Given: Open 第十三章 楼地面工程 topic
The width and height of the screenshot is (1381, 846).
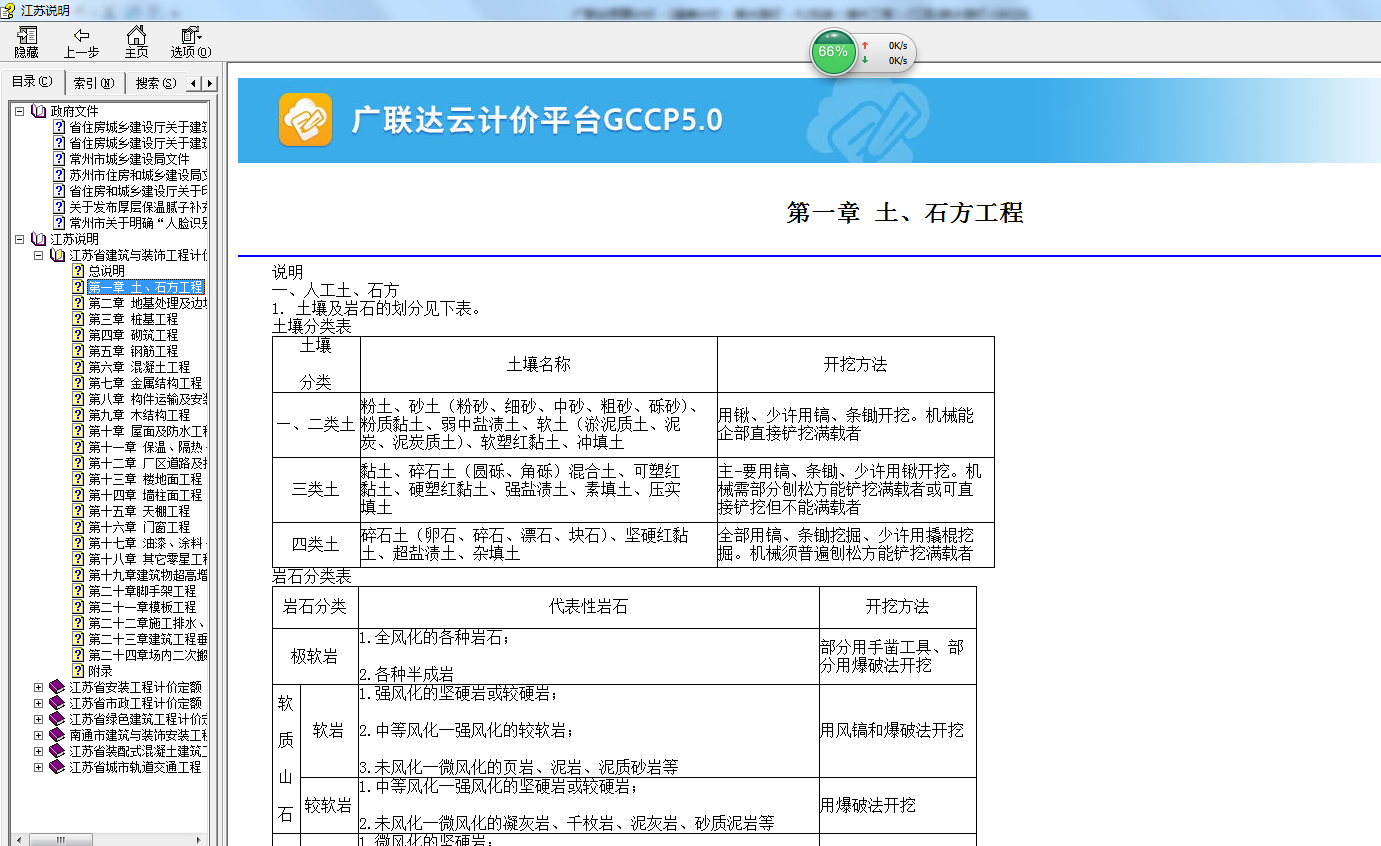Looking at the screenshot, I should [145, 479].
